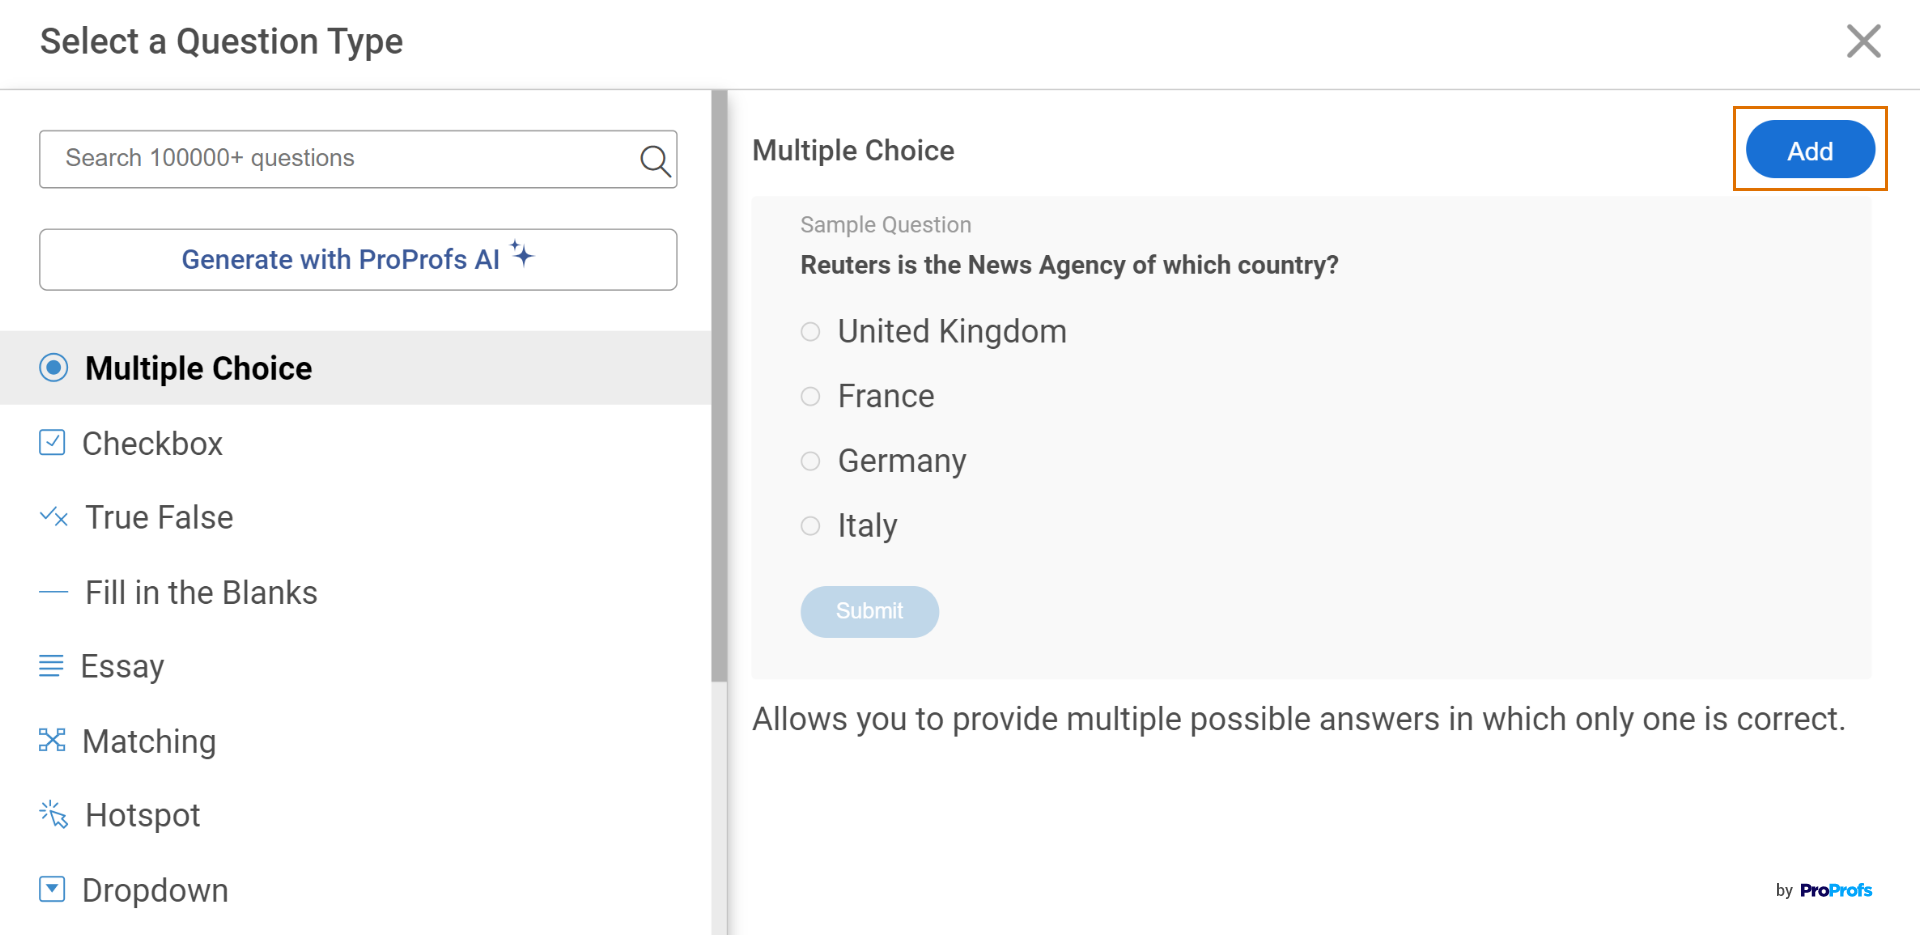This screenshot has height=935, width=1920.
Task: Click the Dropdown question type icon
Action: [52, 889]
